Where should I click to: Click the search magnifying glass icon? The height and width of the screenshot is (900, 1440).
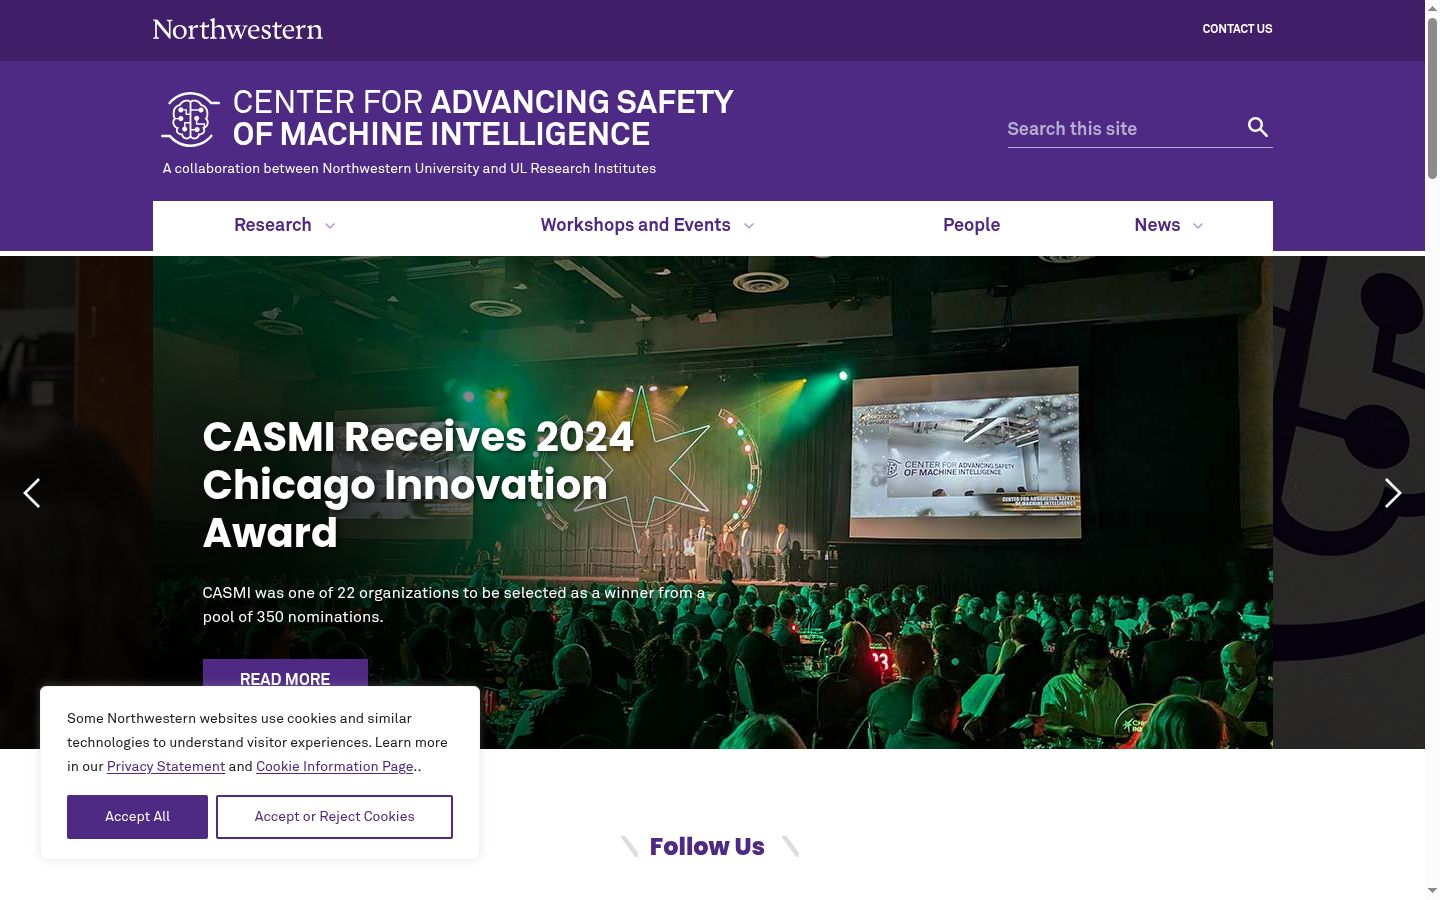[x=1258, y=127]
